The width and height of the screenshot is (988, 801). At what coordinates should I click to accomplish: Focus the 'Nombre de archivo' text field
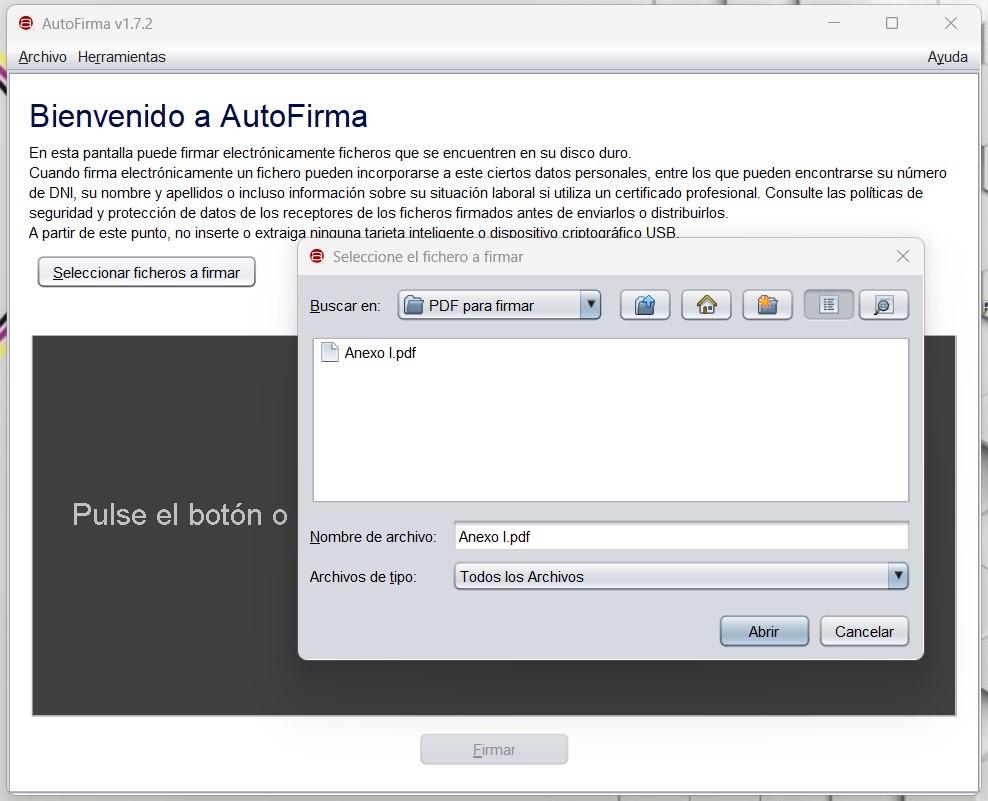(681, 537)
